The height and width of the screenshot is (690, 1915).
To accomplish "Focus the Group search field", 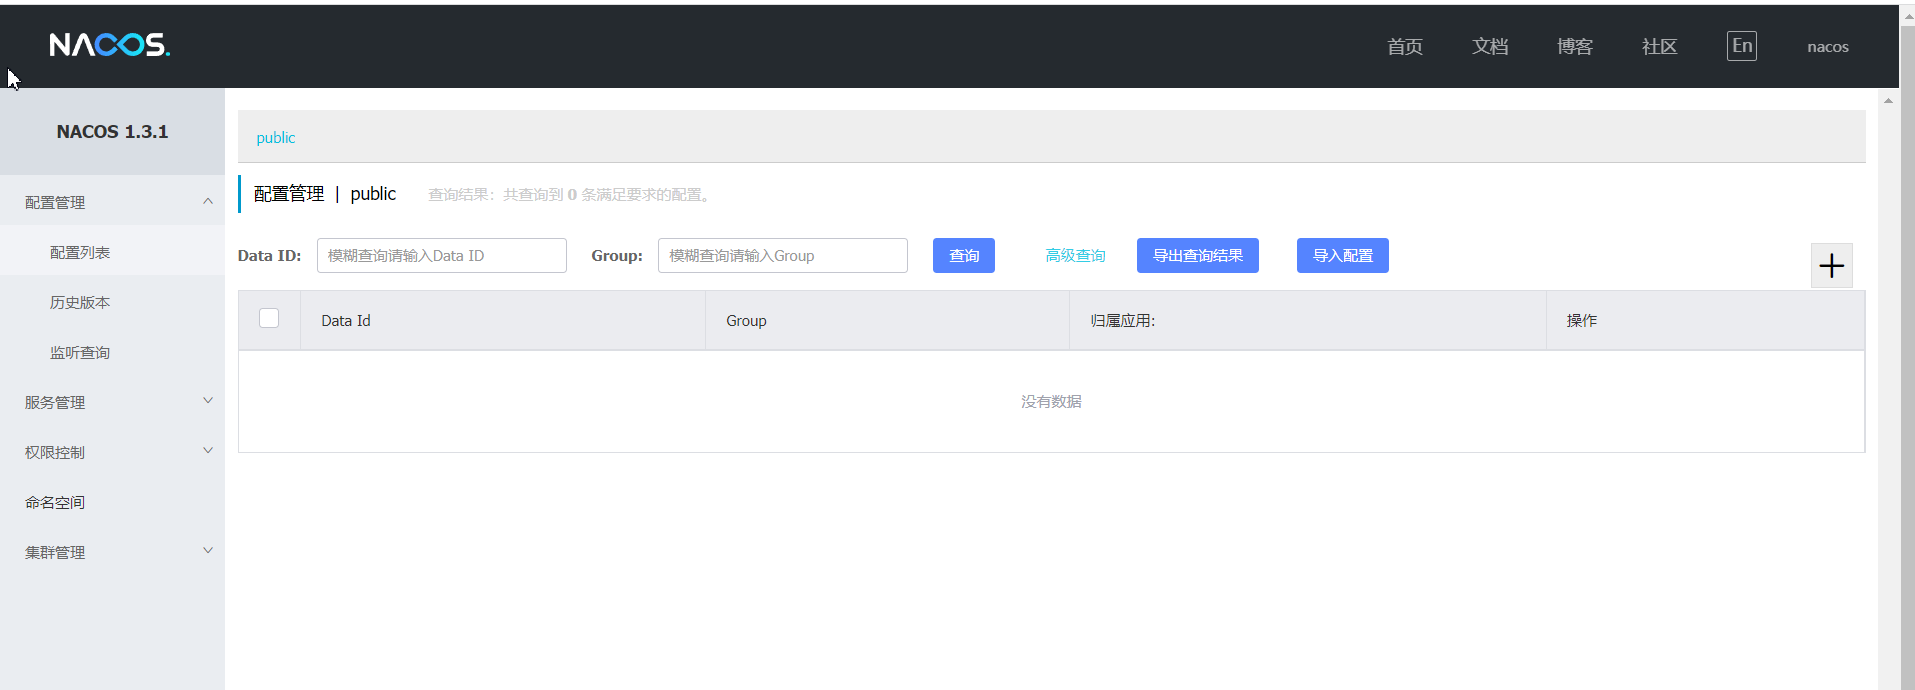I will point(783,256).
